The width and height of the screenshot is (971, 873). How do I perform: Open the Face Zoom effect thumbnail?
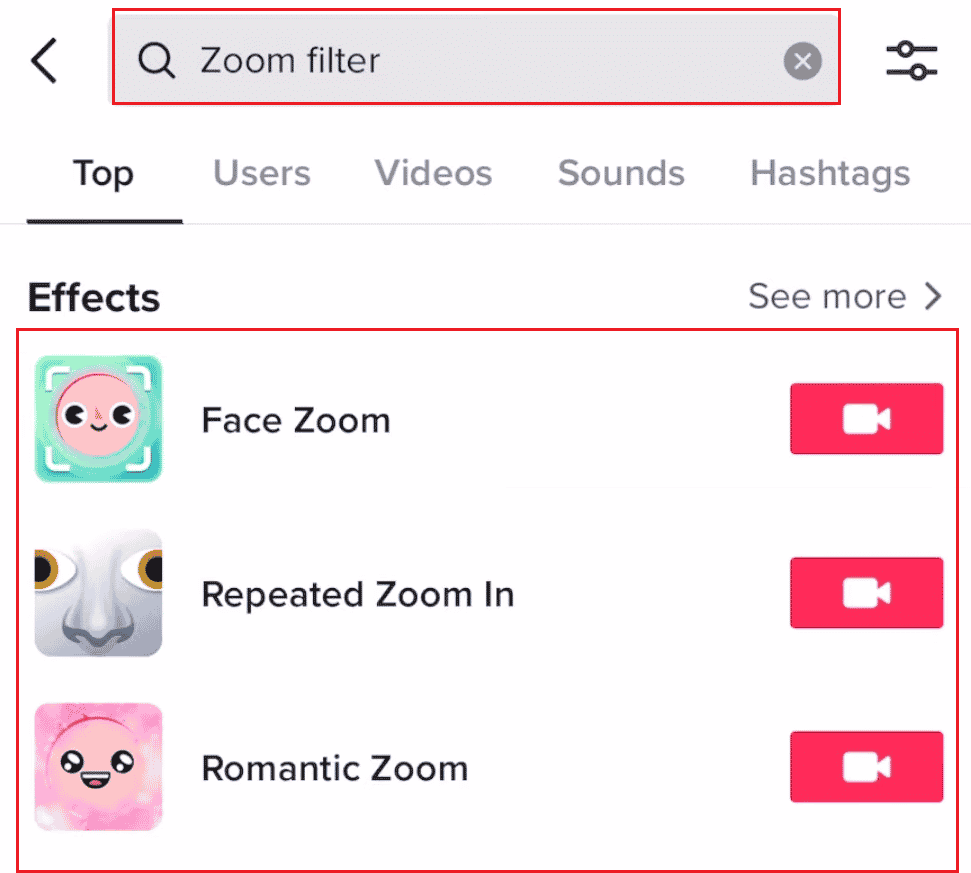coord(98,419)
